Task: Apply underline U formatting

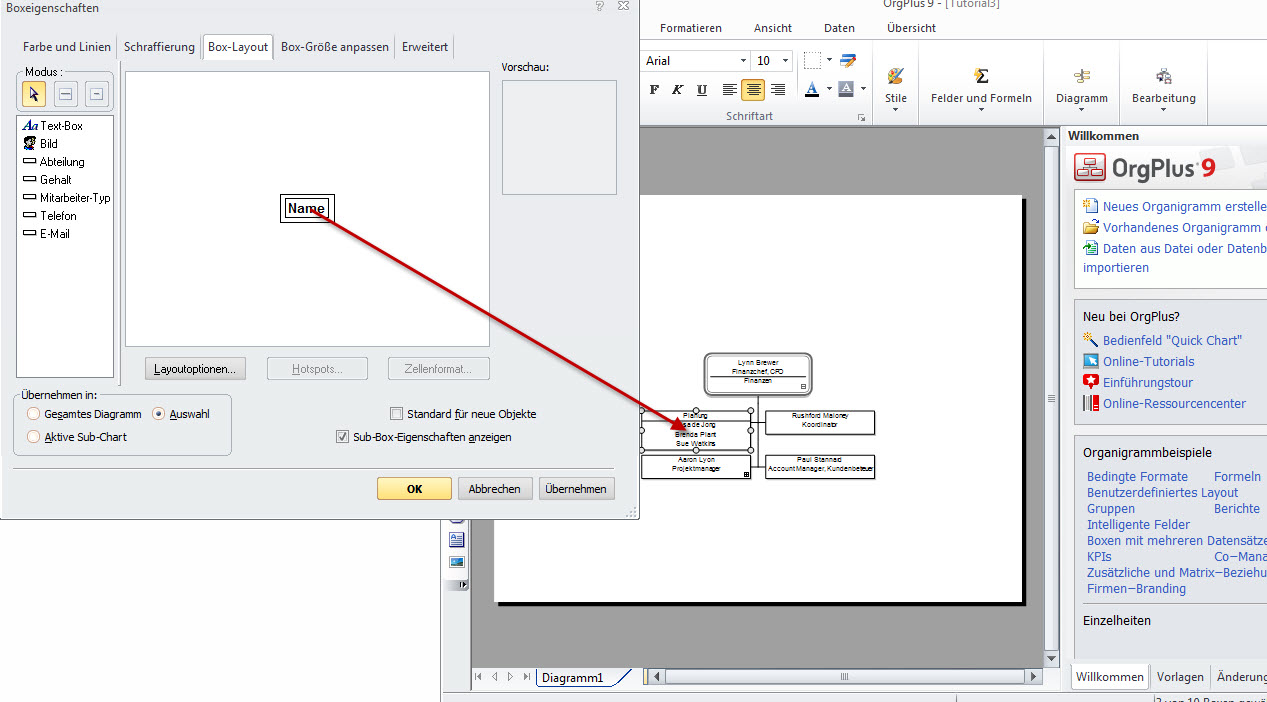Action: coord(702,90)
